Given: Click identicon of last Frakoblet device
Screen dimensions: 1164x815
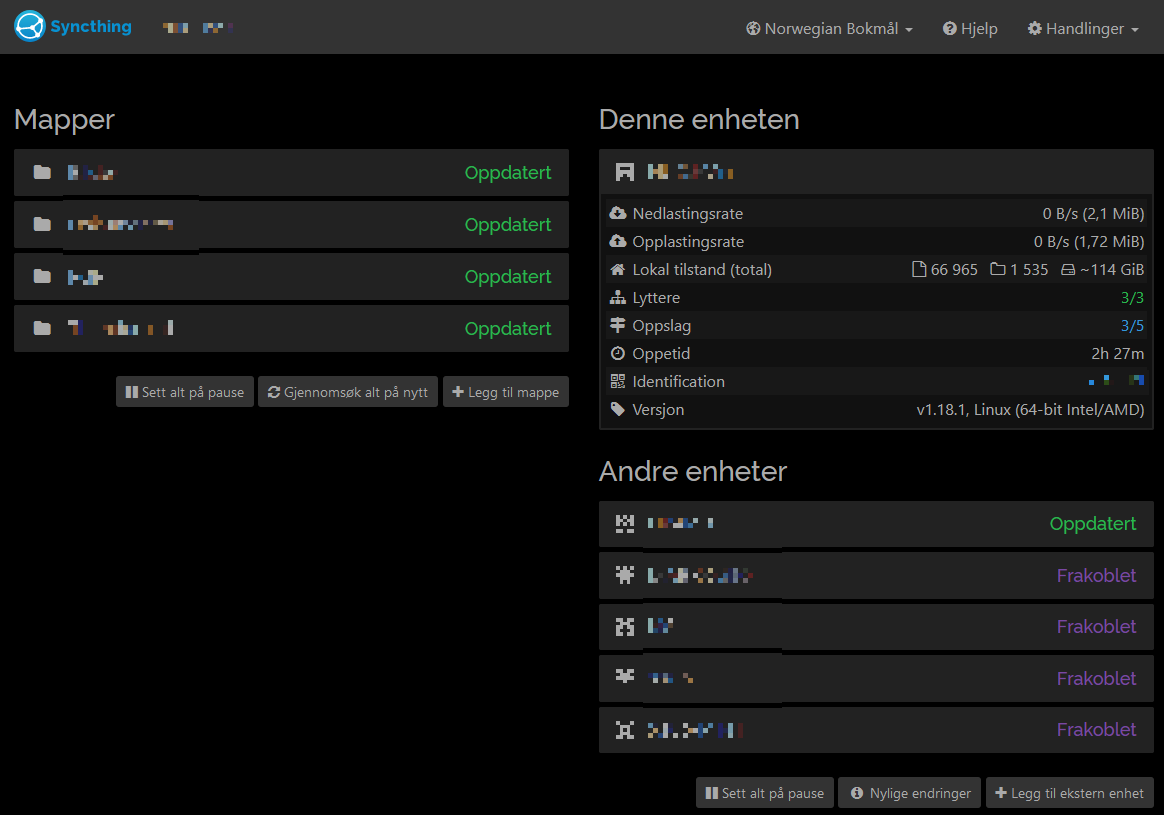Looking at the screenshot, I should click(x=625, y=730).
